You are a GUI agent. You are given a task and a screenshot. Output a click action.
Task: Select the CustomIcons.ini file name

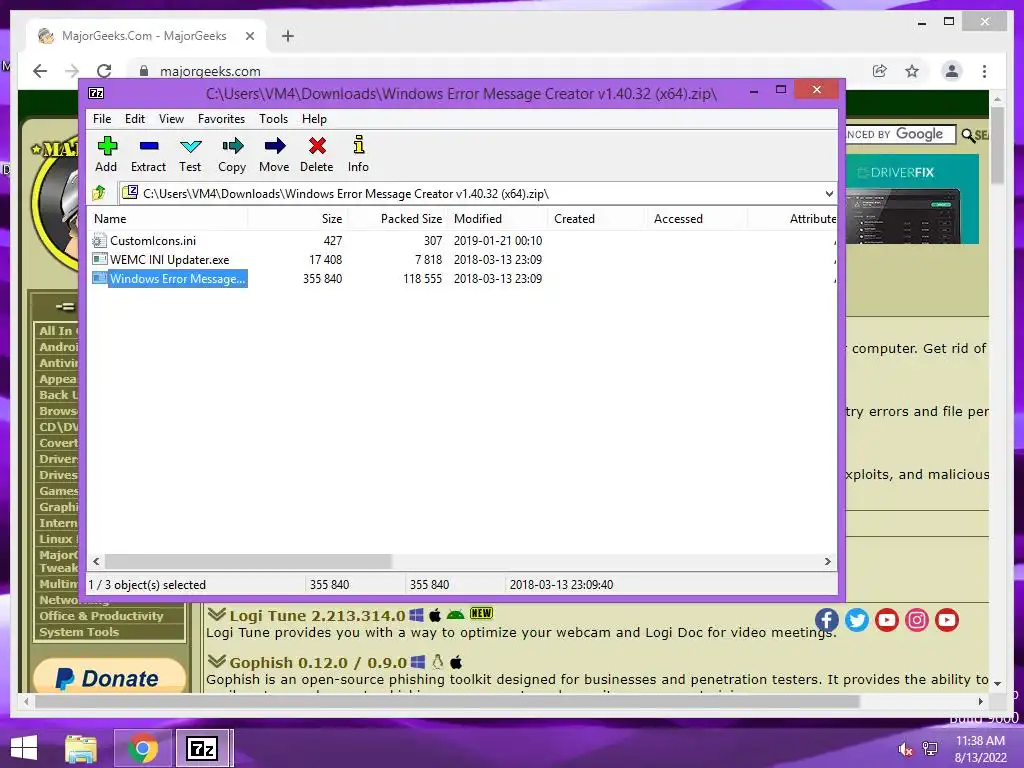point(153,240)
